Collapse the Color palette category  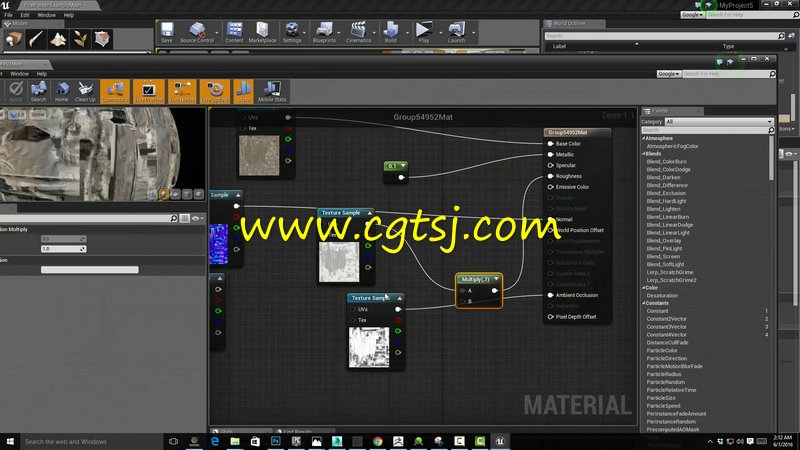click(x=643, y=288)
